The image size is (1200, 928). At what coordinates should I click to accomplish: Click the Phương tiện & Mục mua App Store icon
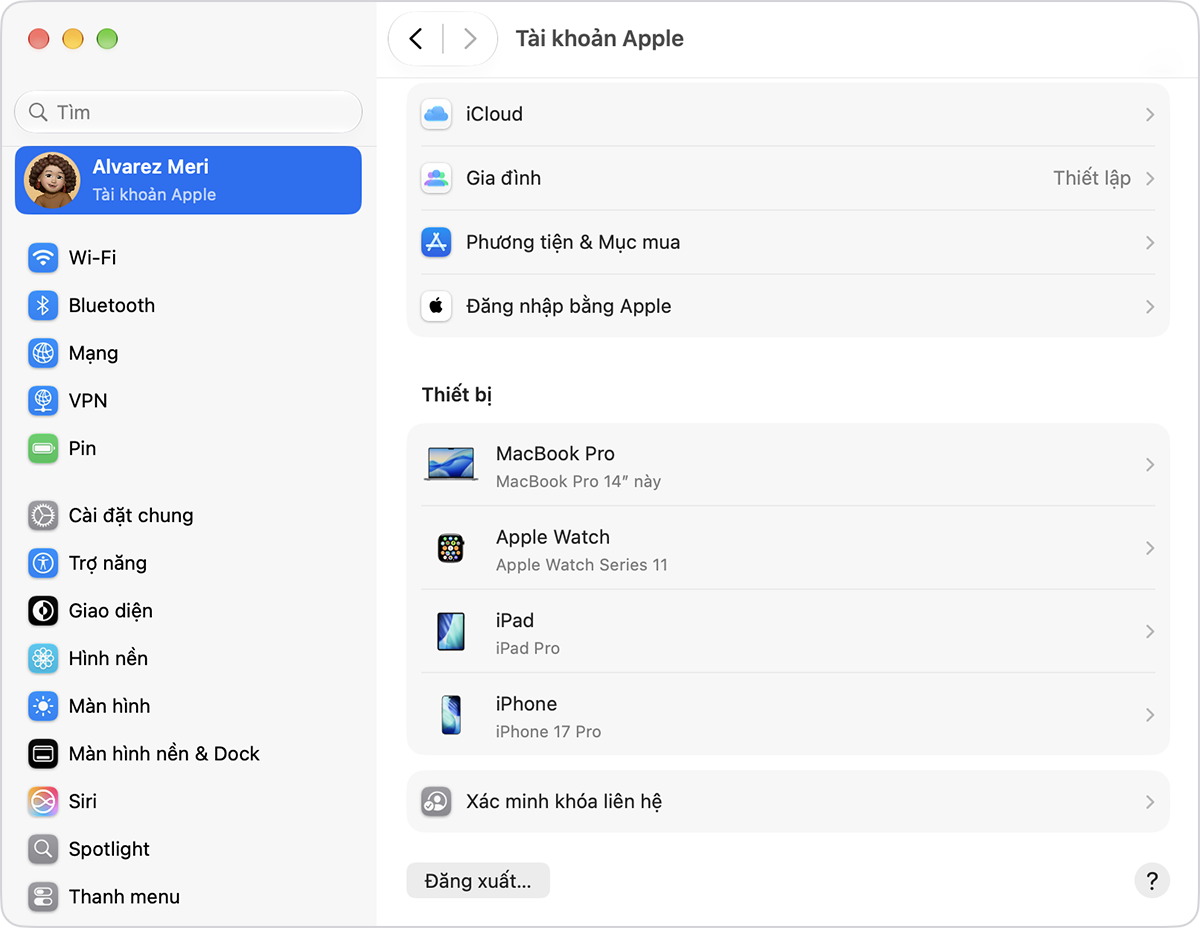click(436, 242)
